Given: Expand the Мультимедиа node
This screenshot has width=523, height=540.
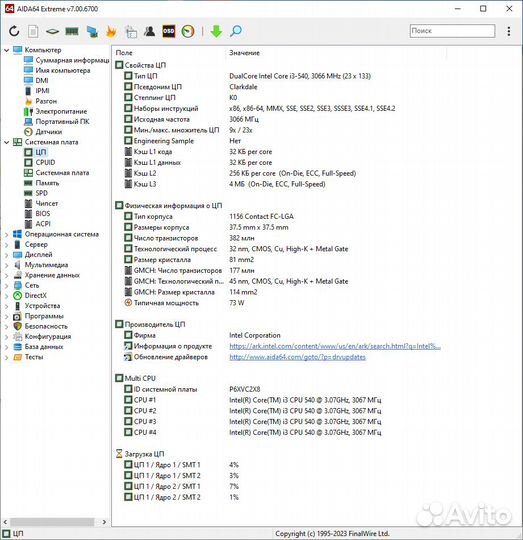Looking at the screenshot, I should coord(7,265).
